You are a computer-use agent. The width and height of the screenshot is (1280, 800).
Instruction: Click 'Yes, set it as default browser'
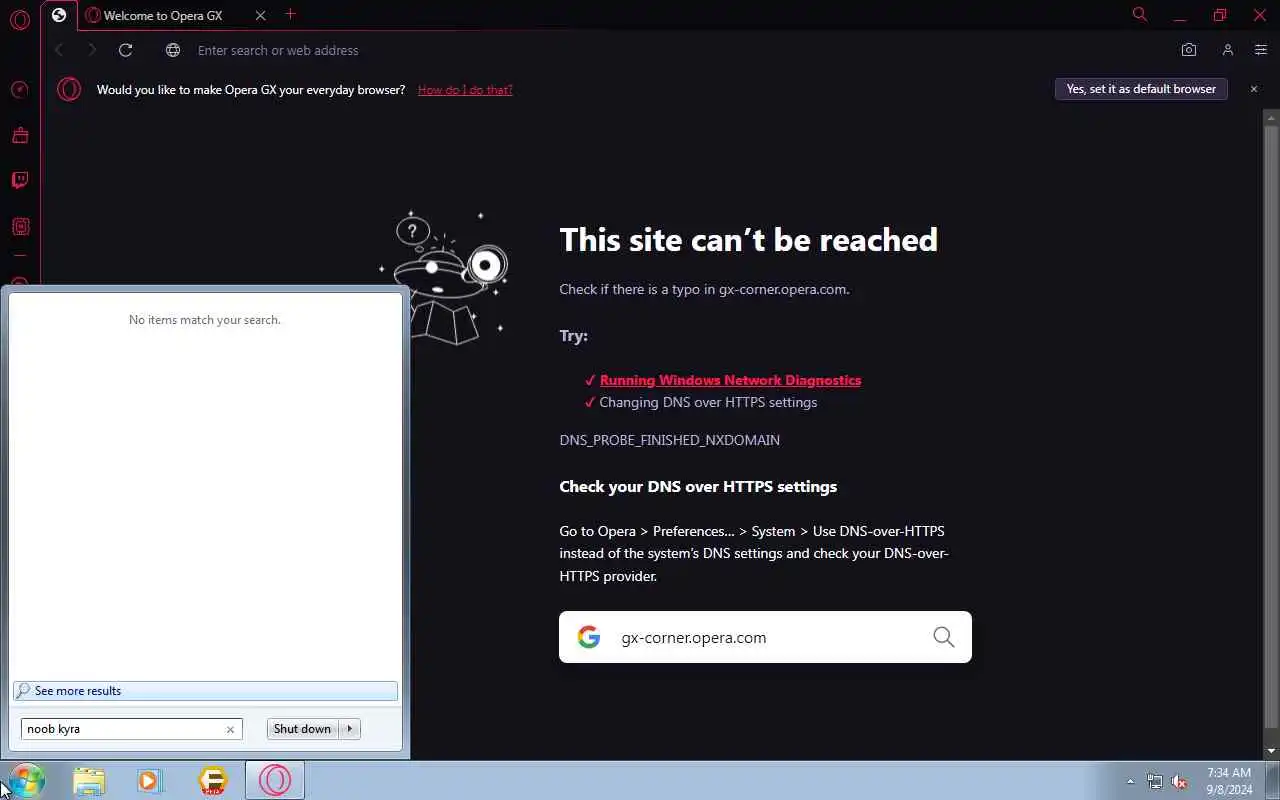pyautogui.click(x=1141, y=89)
